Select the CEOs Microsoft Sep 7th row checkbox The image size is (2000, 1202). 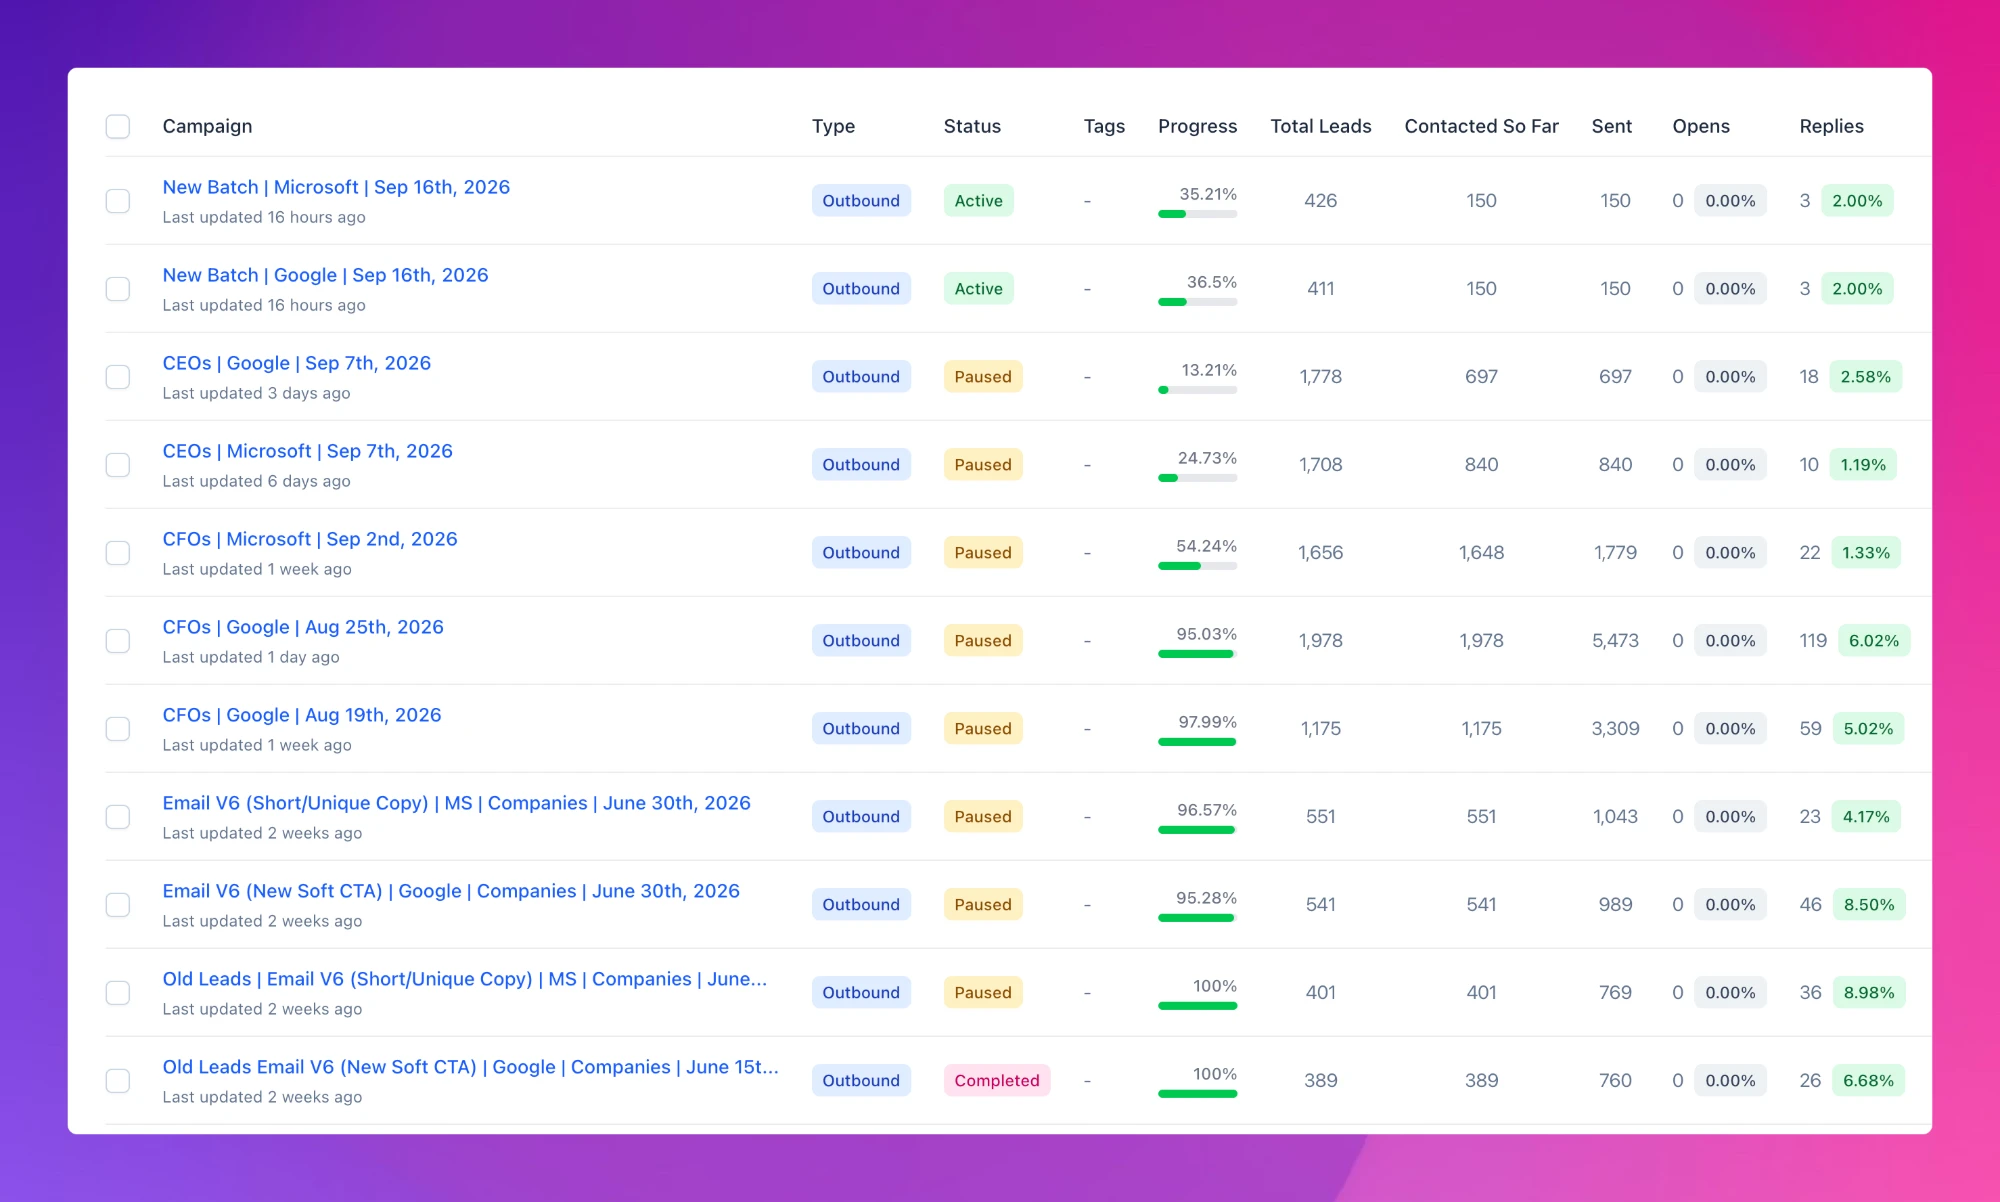(x=118, y=465)
